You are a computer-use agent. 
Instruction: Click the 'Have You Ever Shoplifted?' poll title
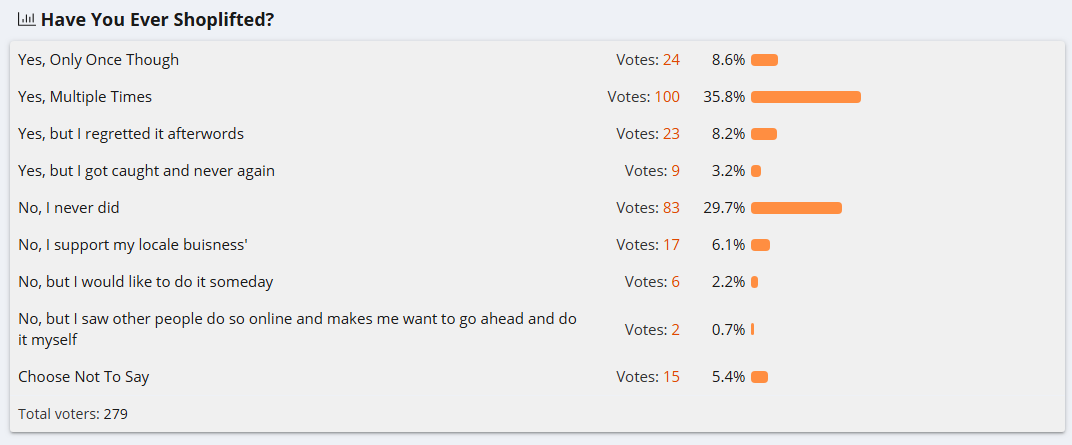(x=157, y=19)
